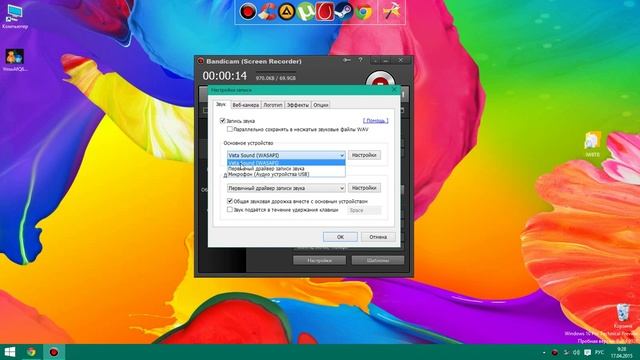Enable saving to uncompressed WAV files checkbox

[x=230, y=129]
